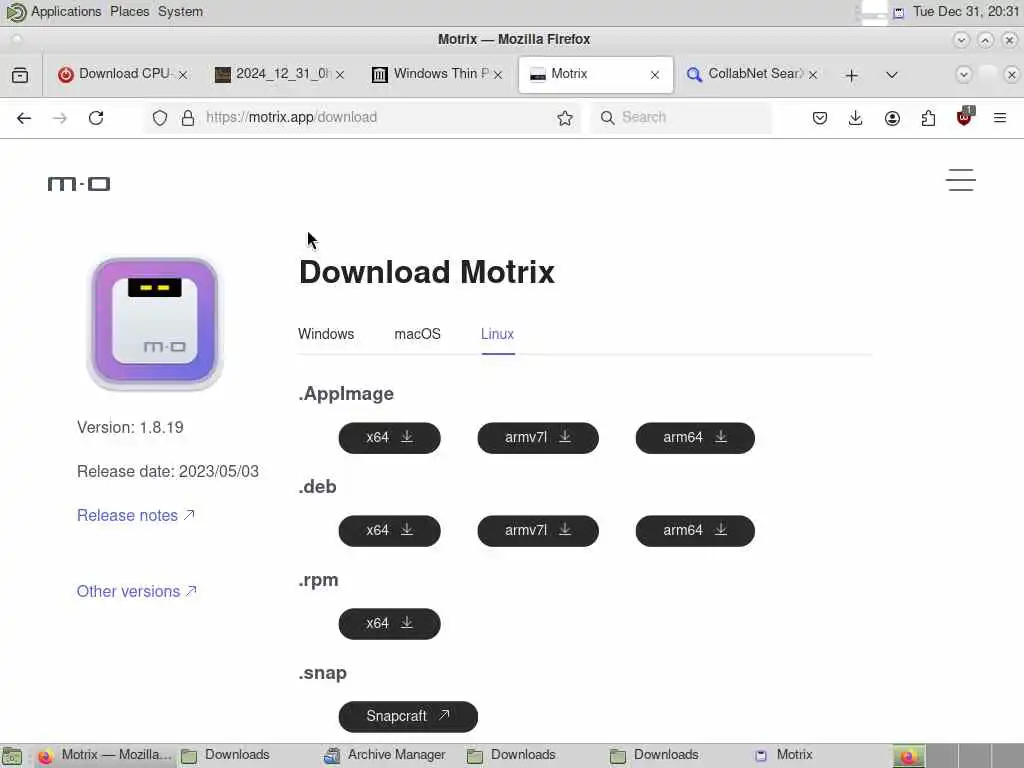Open the System menu
This screenshot has height=768, width=1024.
[x=180, y=12]
